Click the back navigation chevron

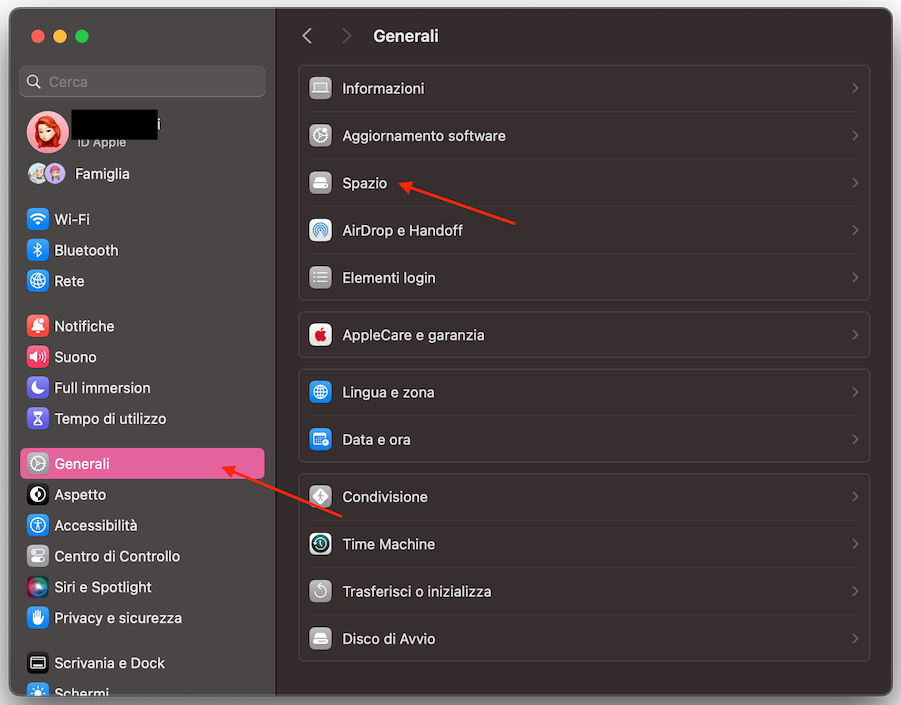click(307, 35)
